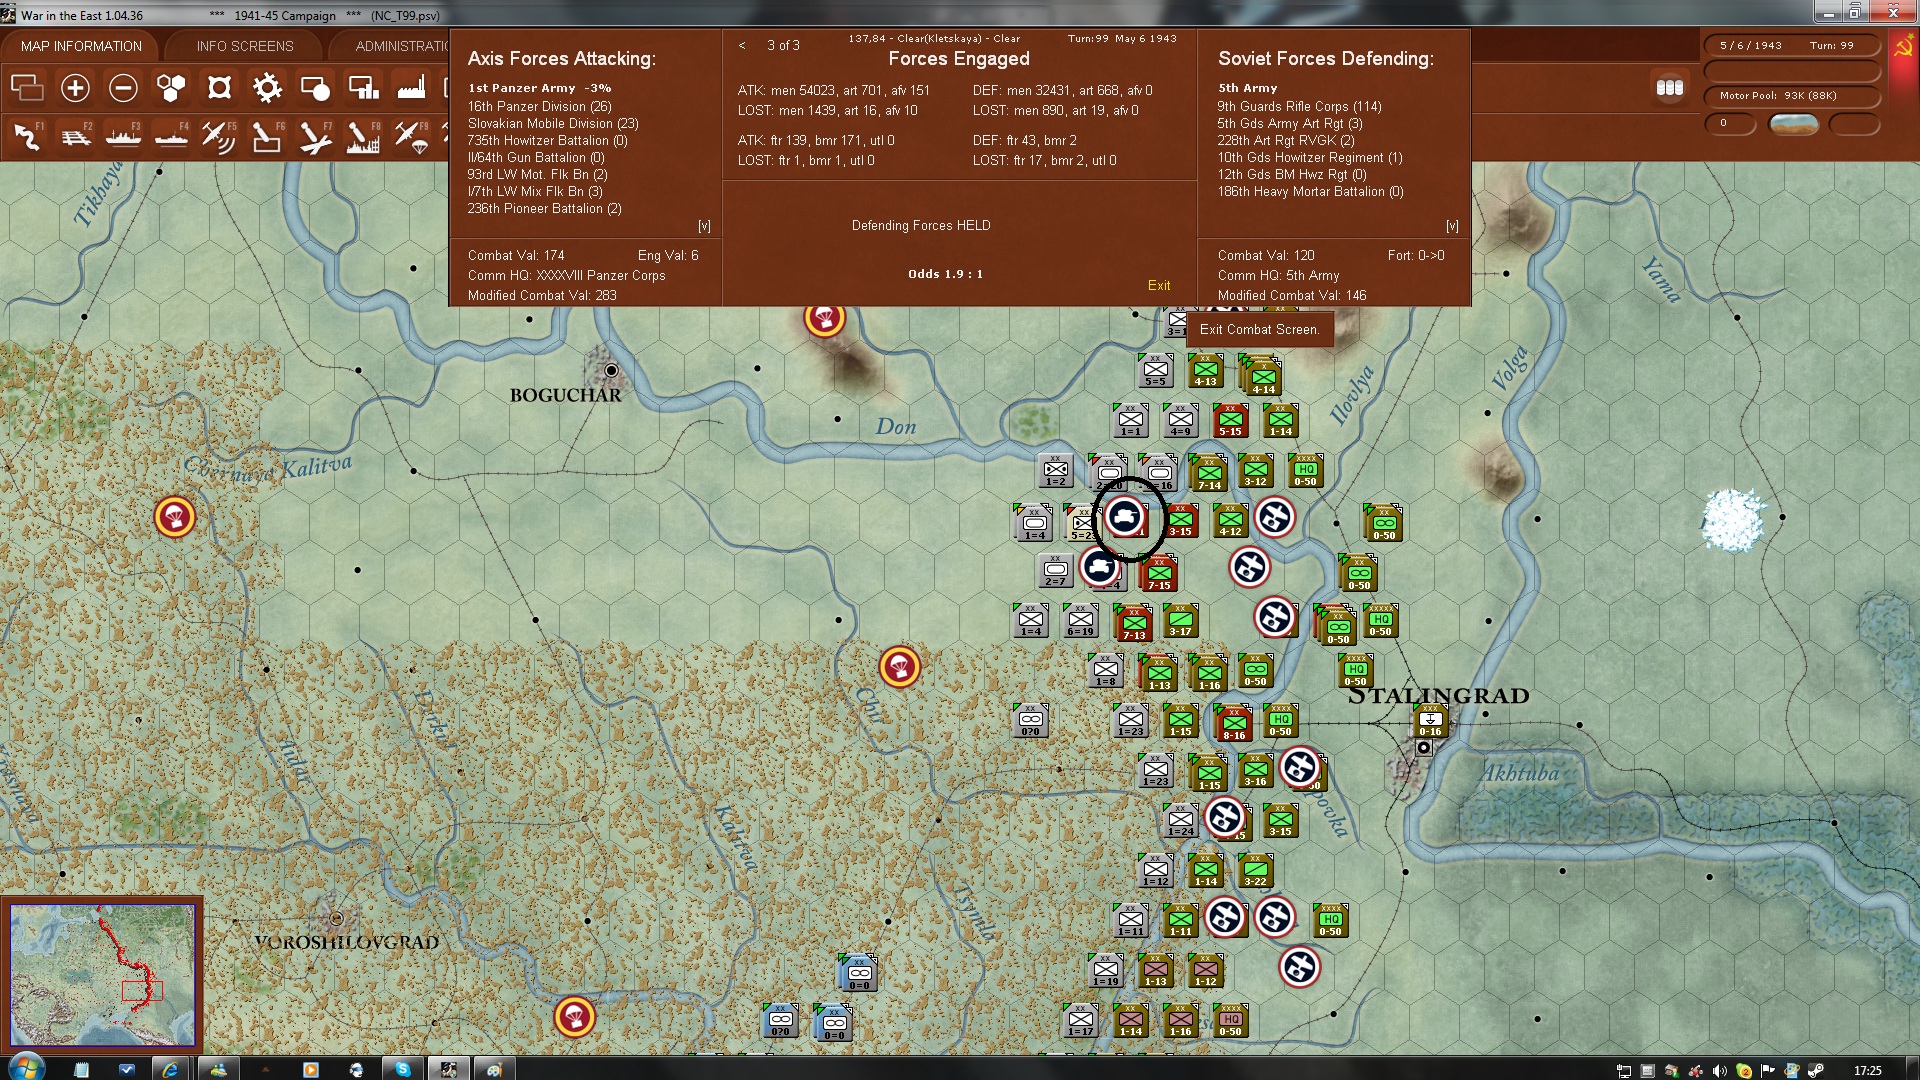The height and width of the screenshot is (1080, 1920).
Task: Select the green 3-17 Soviet unit
Action: tap(1180, 620)
